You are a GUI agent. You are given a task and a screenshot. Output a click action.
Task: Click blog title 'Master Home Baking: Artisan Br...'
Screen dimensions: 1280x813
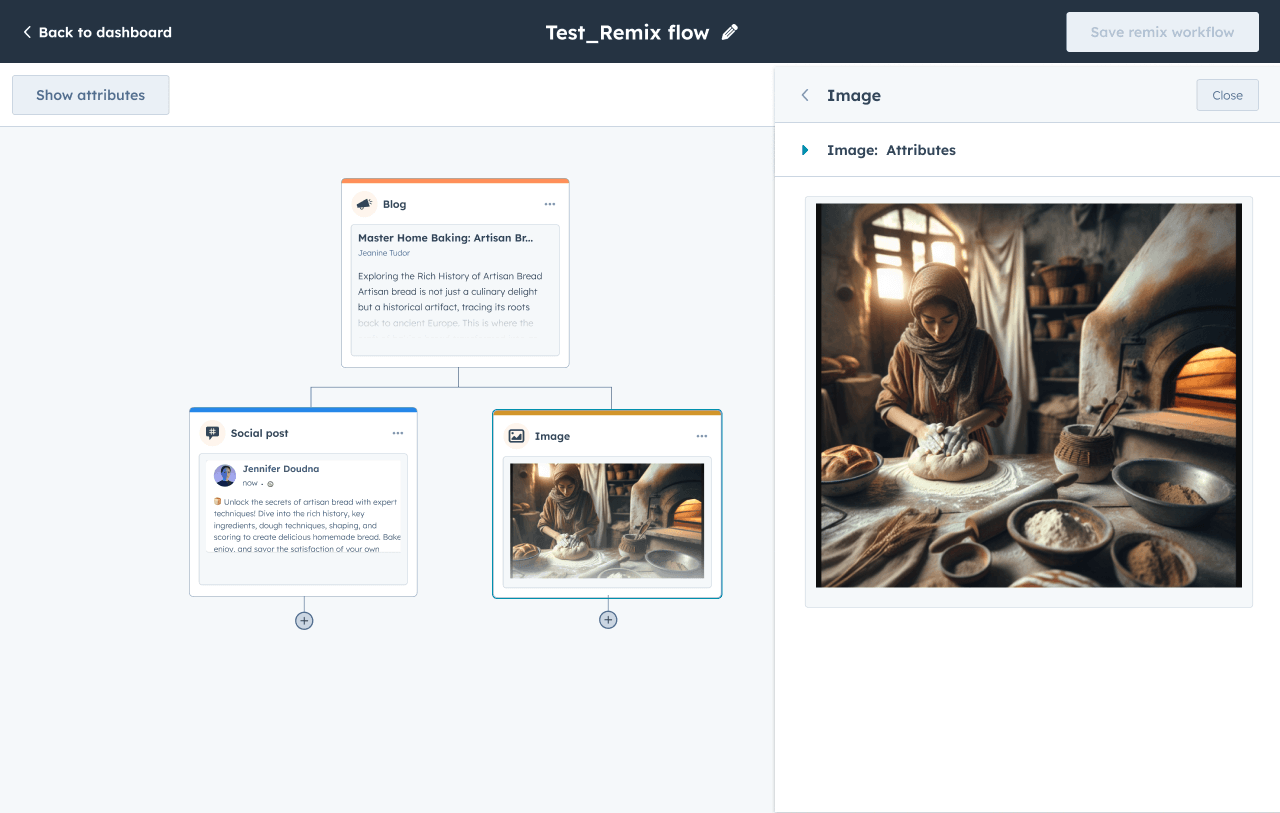446,238
